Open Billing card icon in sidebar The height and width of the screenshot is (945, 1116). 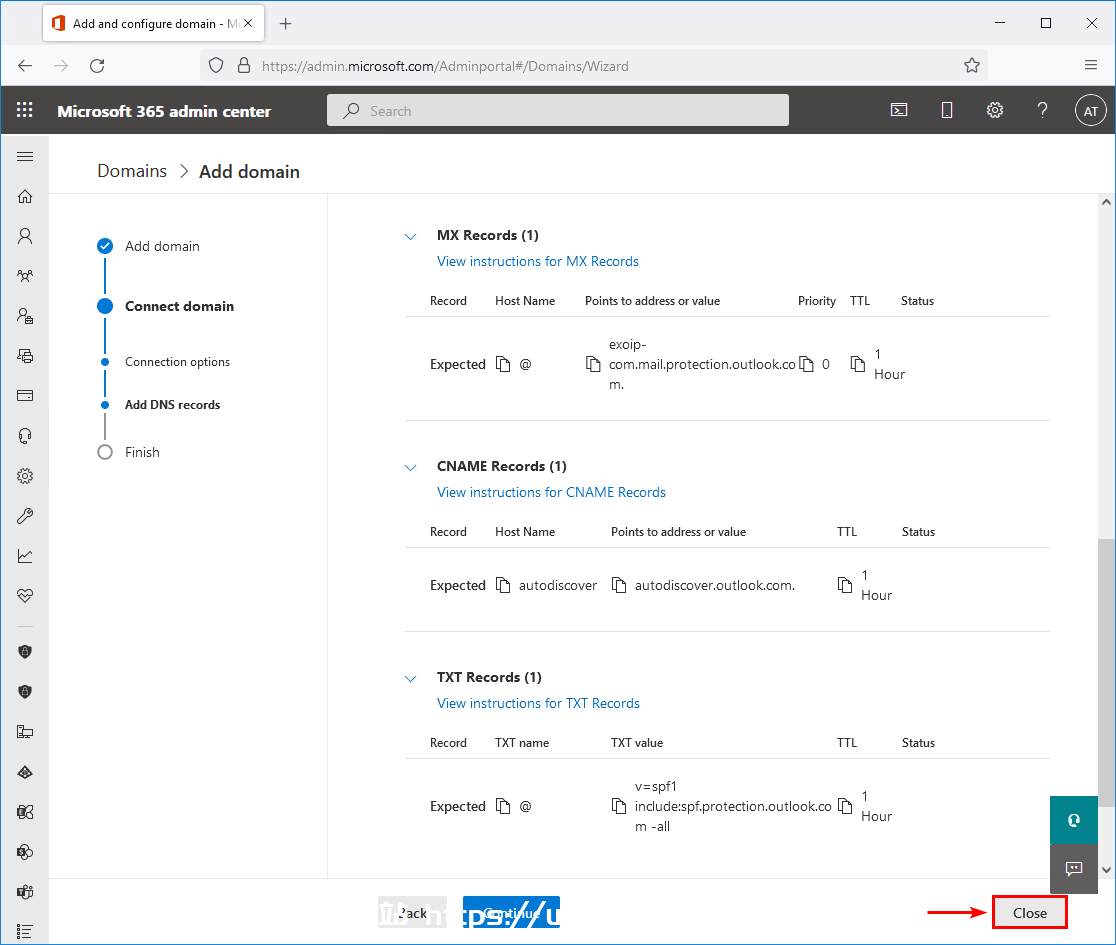[x=25, y=396]
